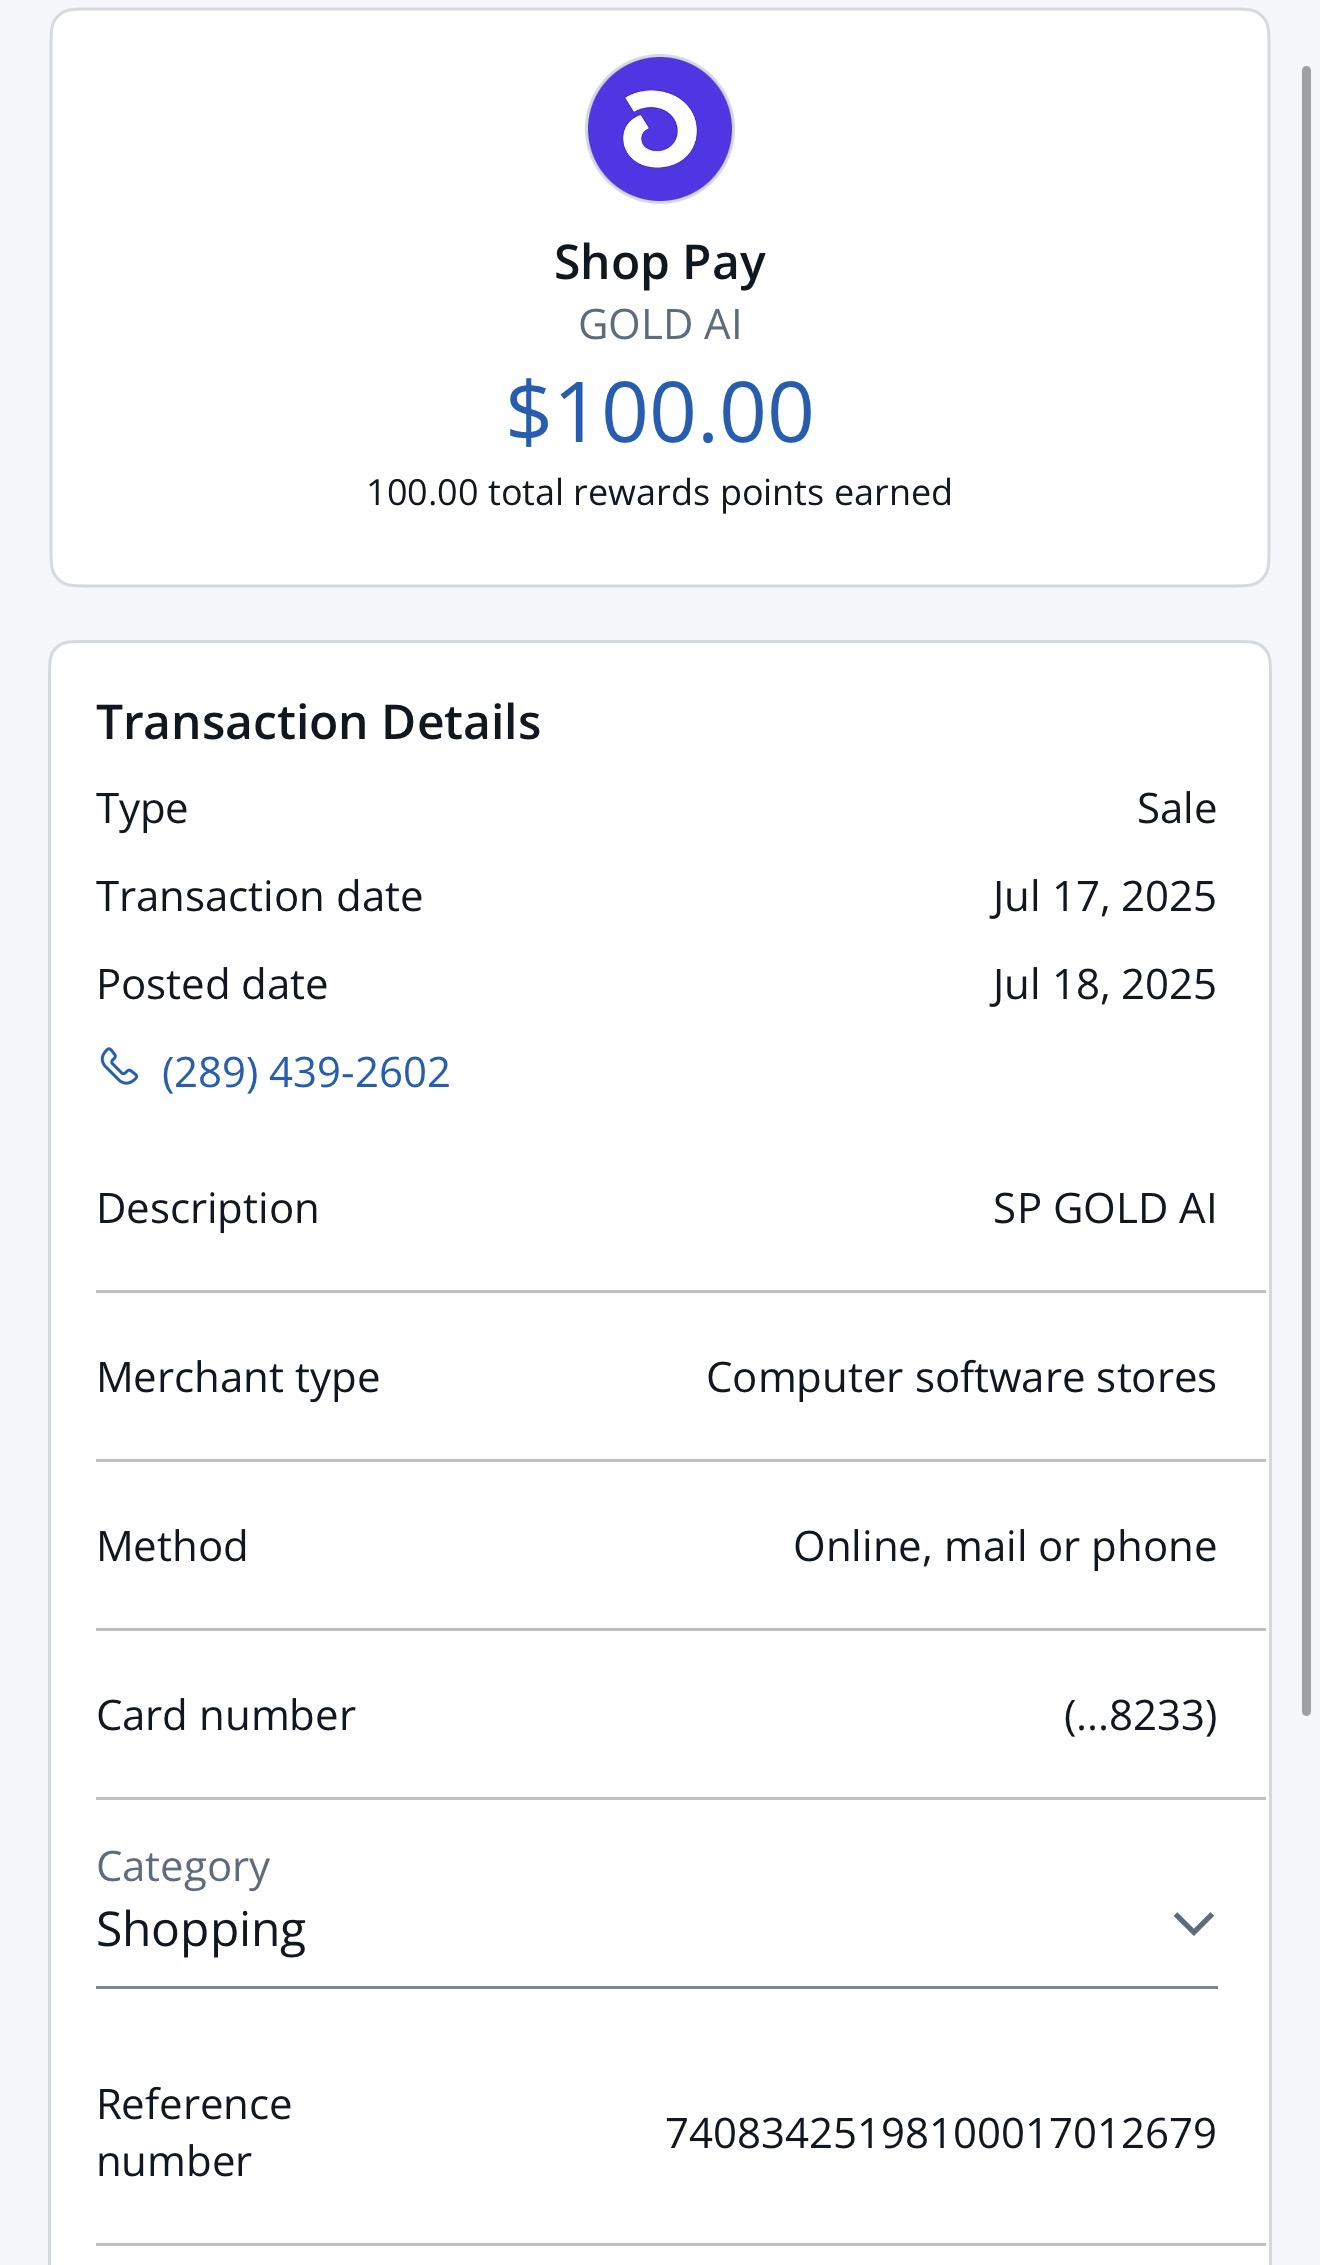This screenshot has width=1320, height=2265.
Task: Select the Sale type value
Action: coord(1176,808)
